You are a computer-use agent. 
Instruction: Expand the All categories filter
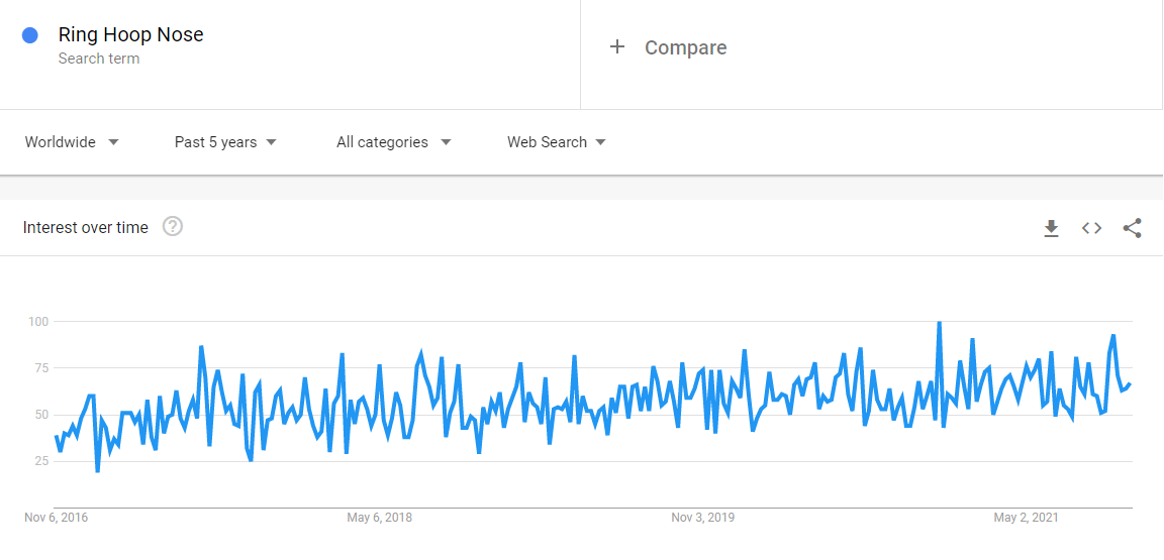tap(393, 142)
